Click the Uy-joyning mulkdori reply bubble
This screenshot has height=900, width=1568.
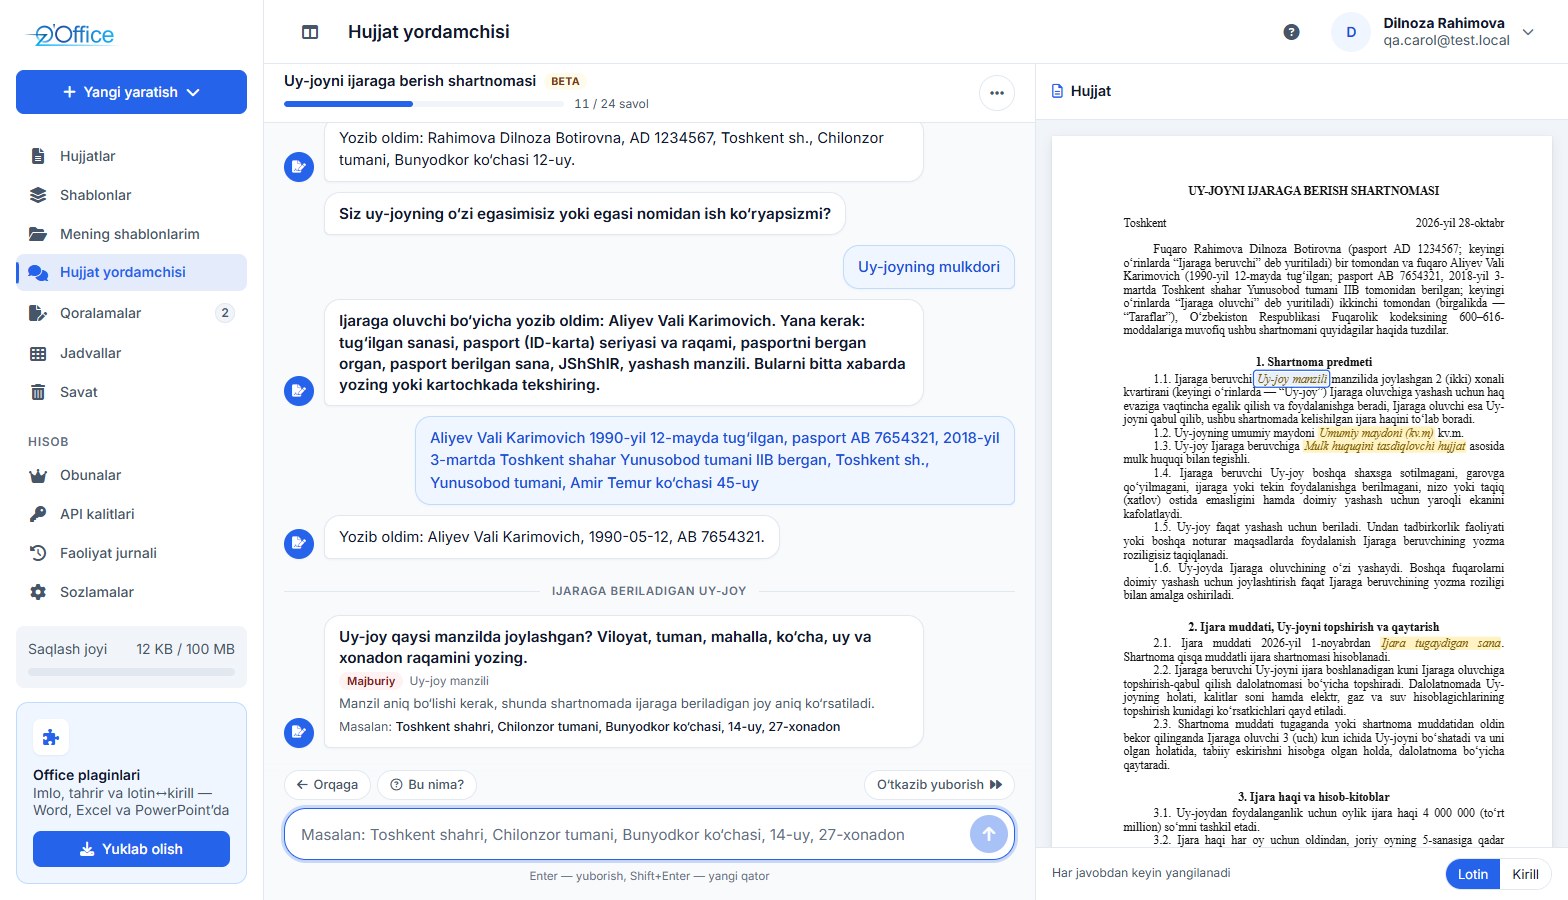929,267
